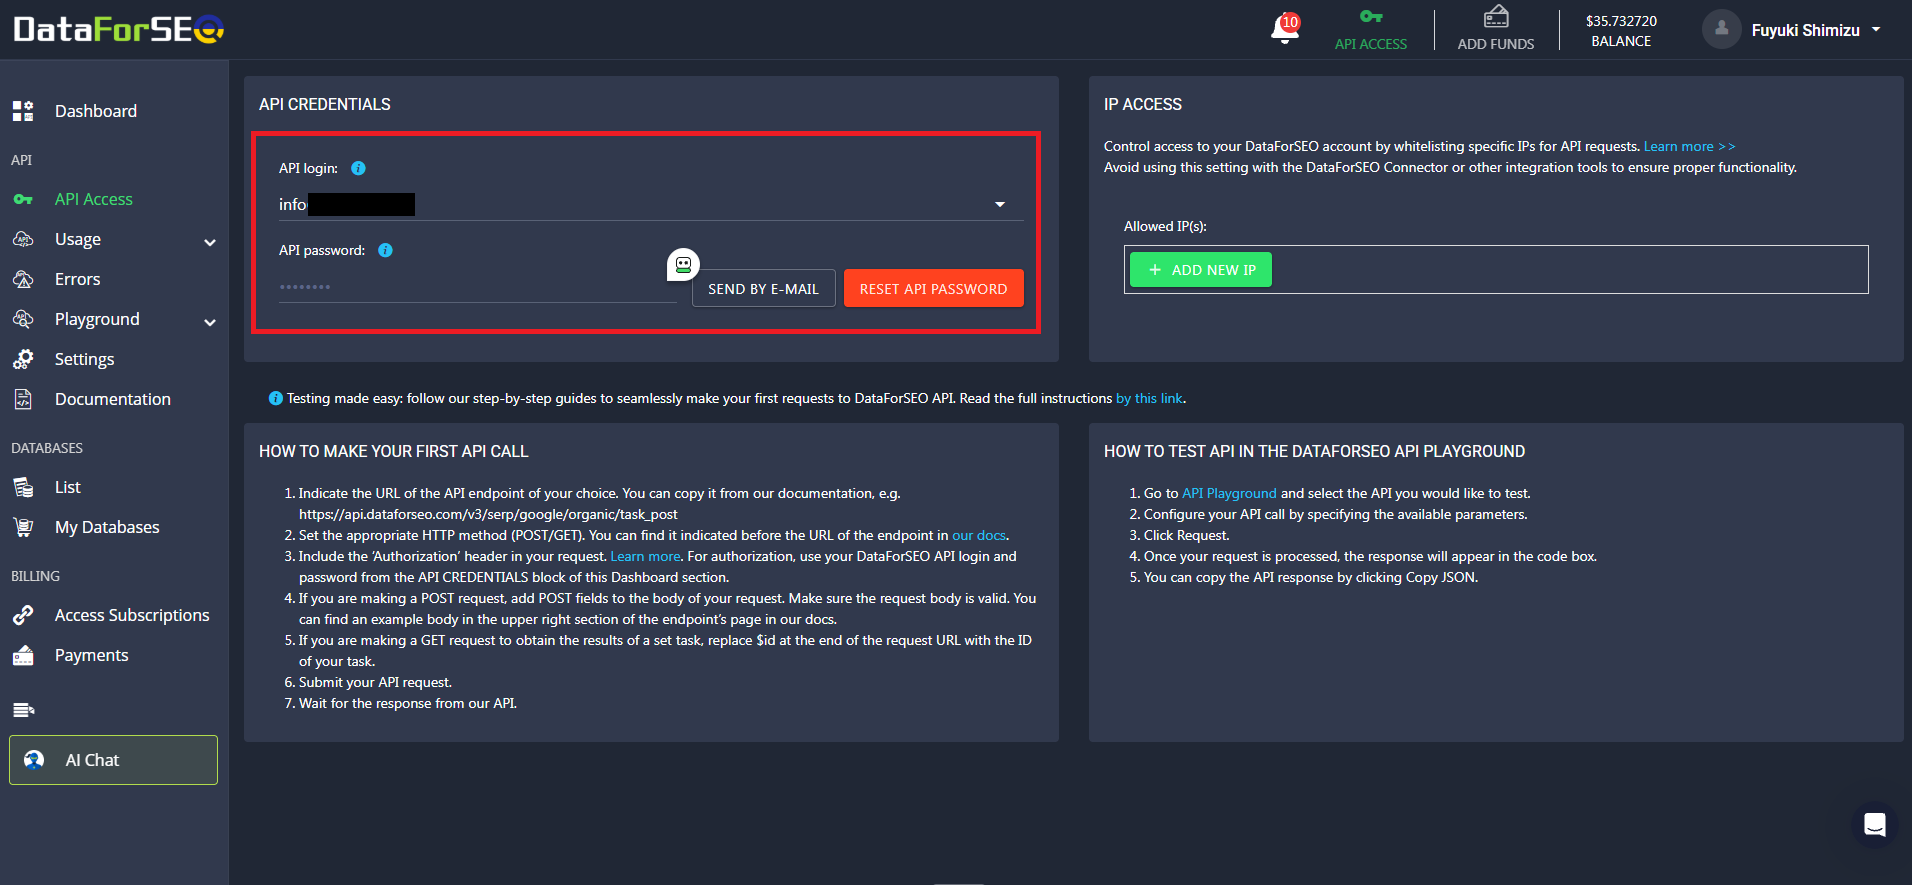The height and width of the screenshot is (885, 1912).
Task: Open the AI Chat button
Action: click(x=114, y=760)
